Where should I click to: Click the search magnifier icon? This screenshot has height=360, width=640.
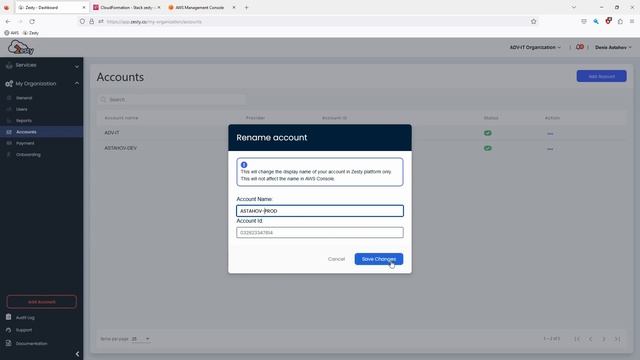(x=103, y=100)
